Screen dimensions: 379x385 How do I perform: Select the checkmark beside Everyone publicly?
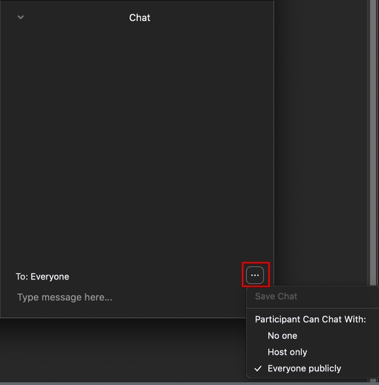point(258,369)
